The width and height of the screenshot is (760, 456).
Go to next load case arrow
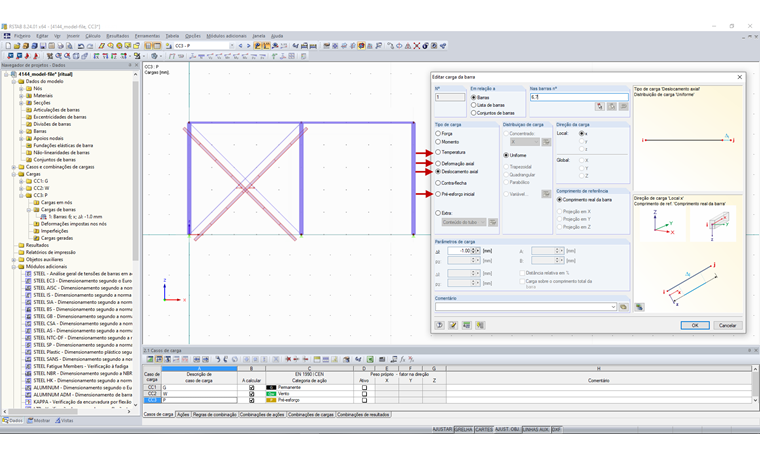(x=249, y=46)
